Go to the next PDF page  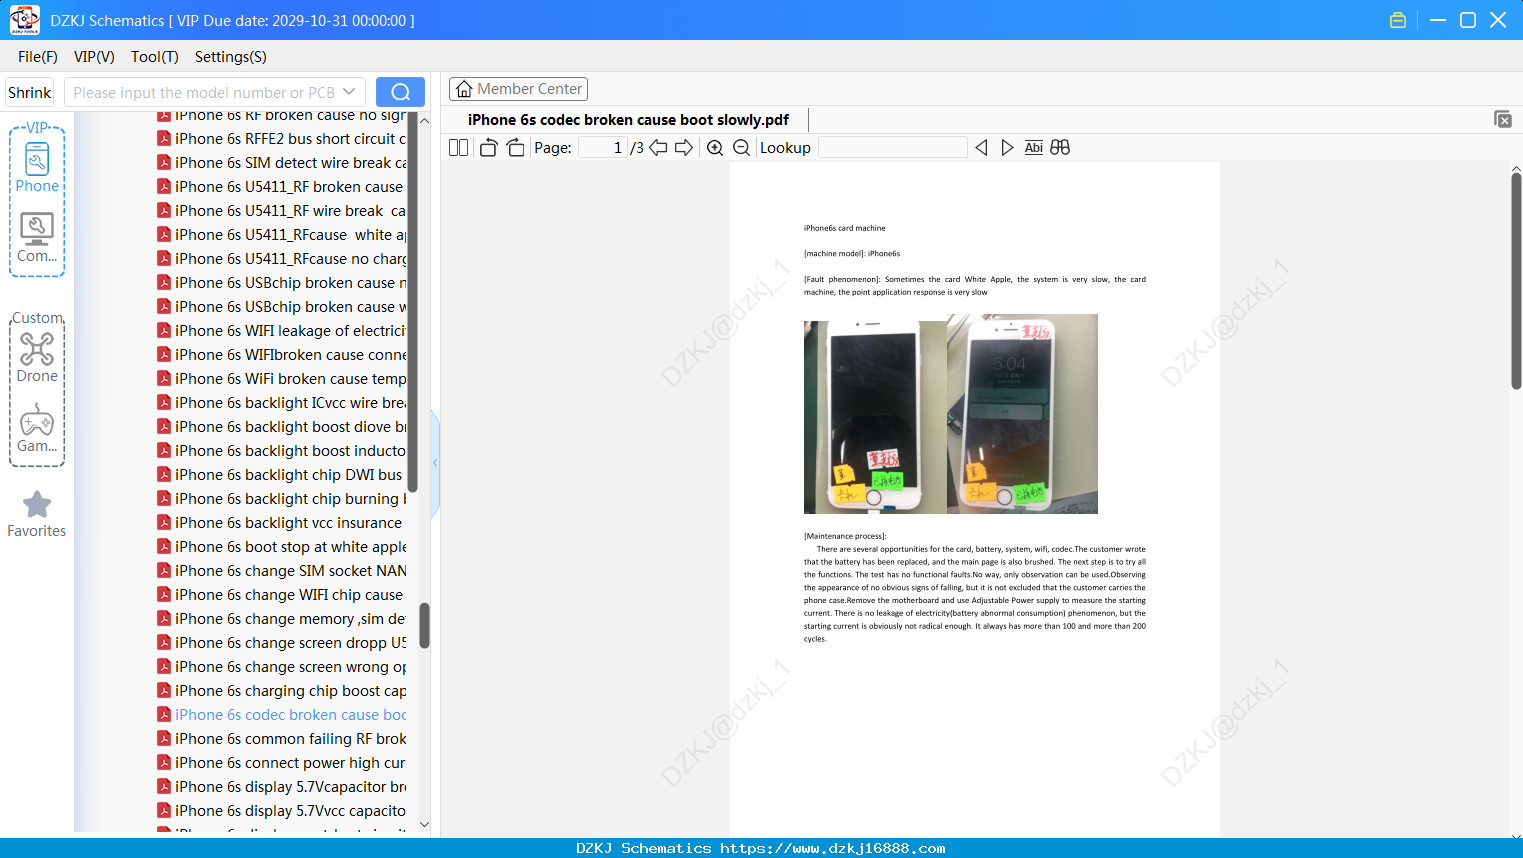(684, 148)
